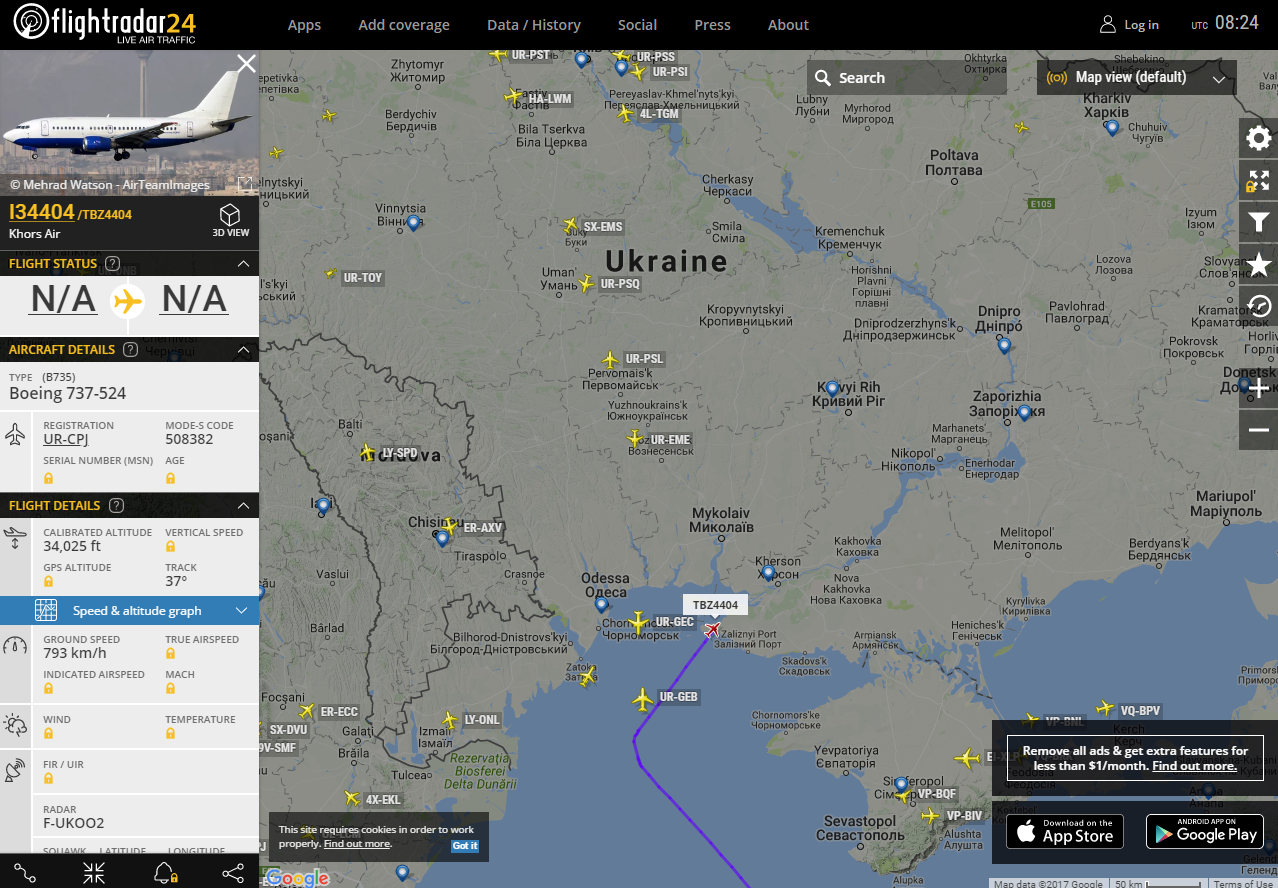Close the flight details panel

pos(246,64)
